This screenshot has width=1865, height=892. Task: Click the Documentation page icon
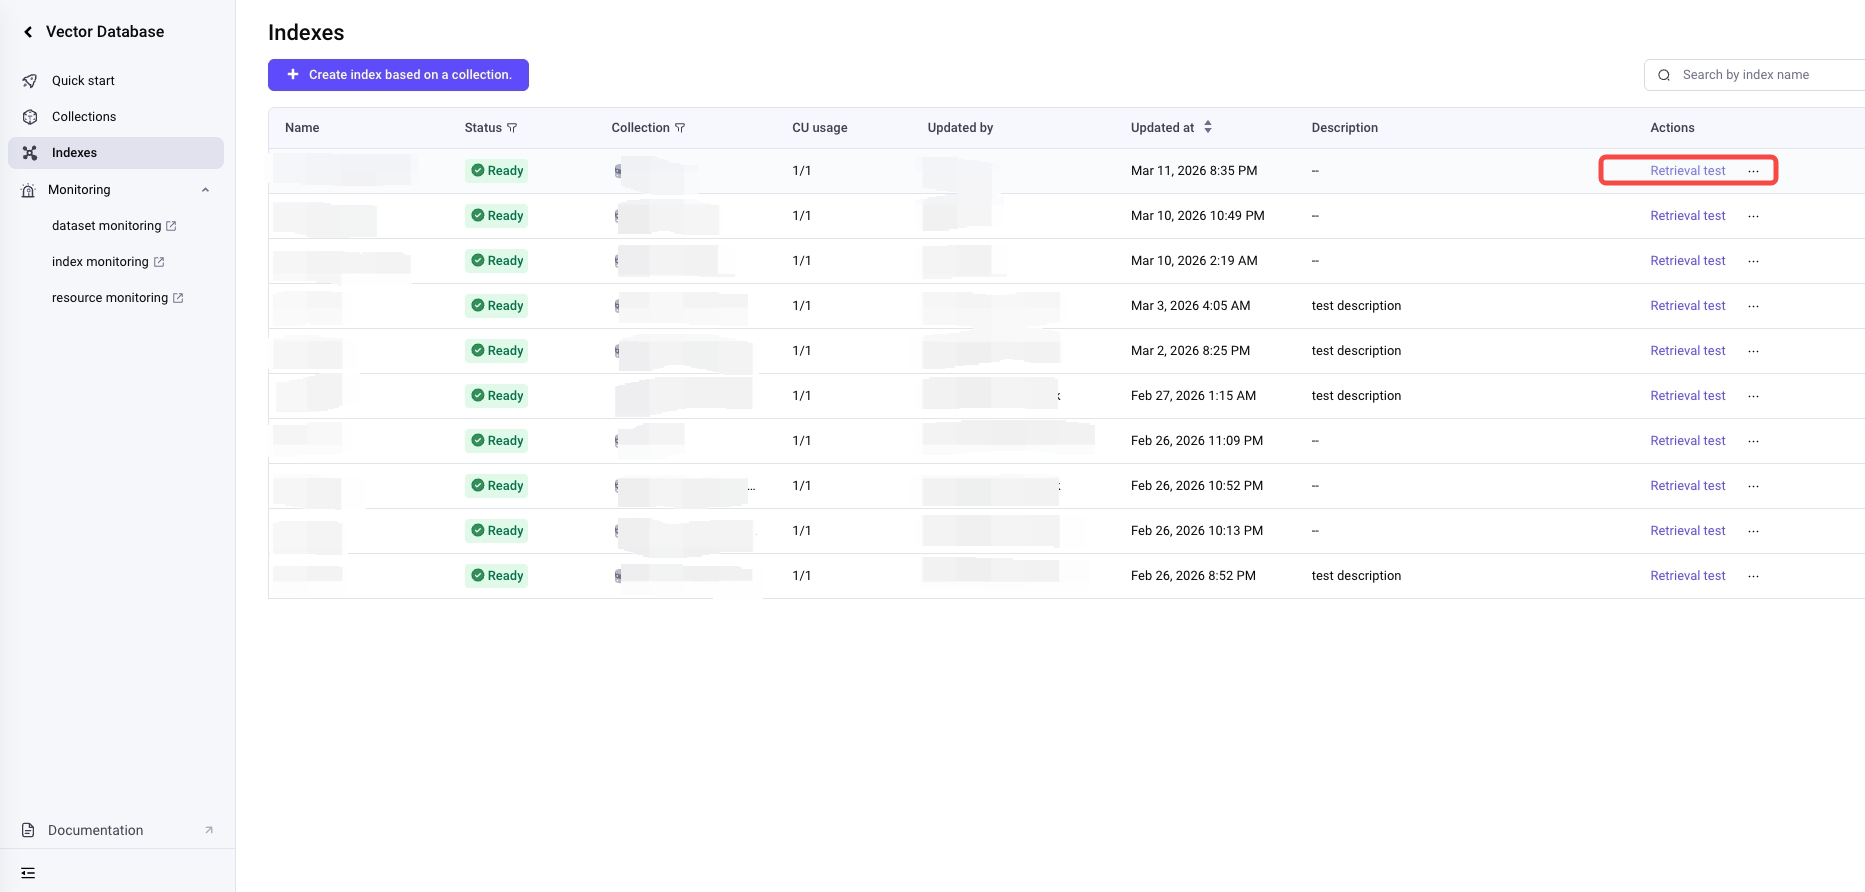[29, 830]
